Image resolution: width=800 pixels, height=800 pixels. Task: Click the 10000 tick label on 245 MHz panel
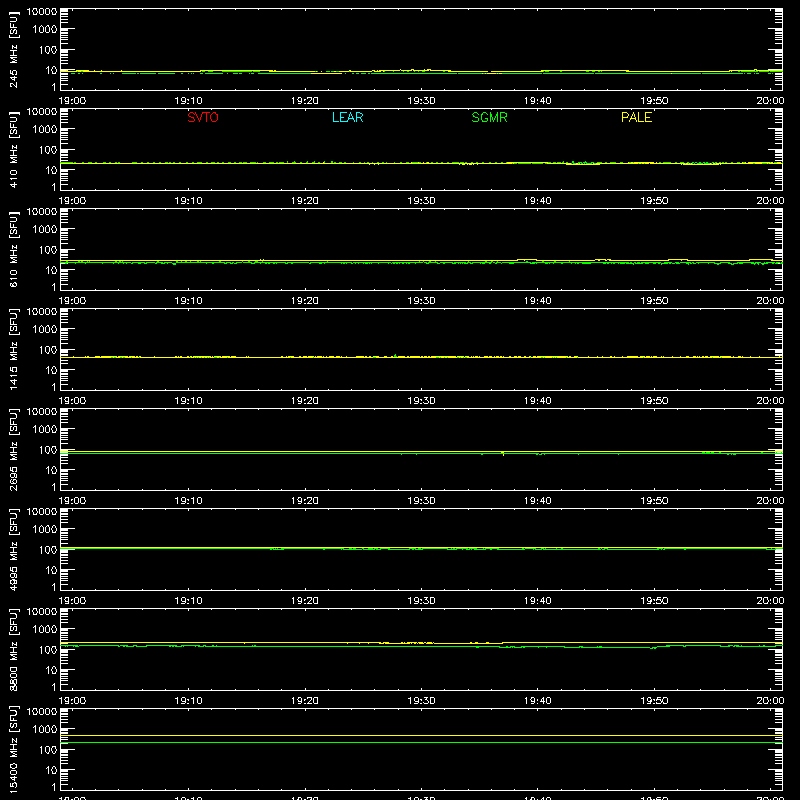pyautogui.click(x=42, y=12)
